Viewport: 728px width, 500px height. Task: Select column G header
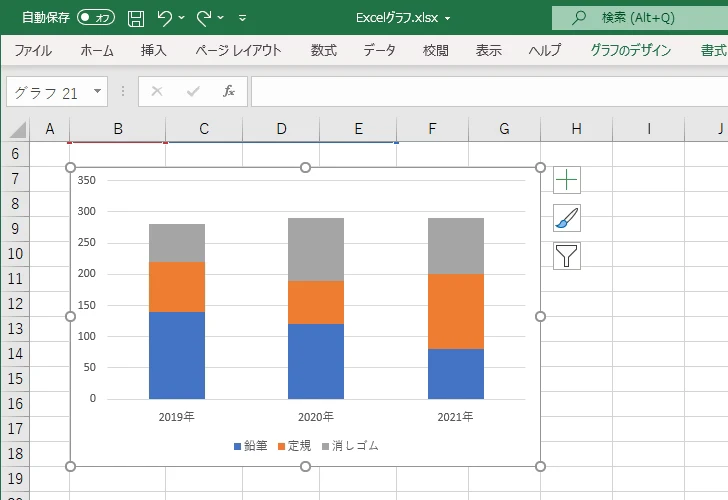[504, 129]
